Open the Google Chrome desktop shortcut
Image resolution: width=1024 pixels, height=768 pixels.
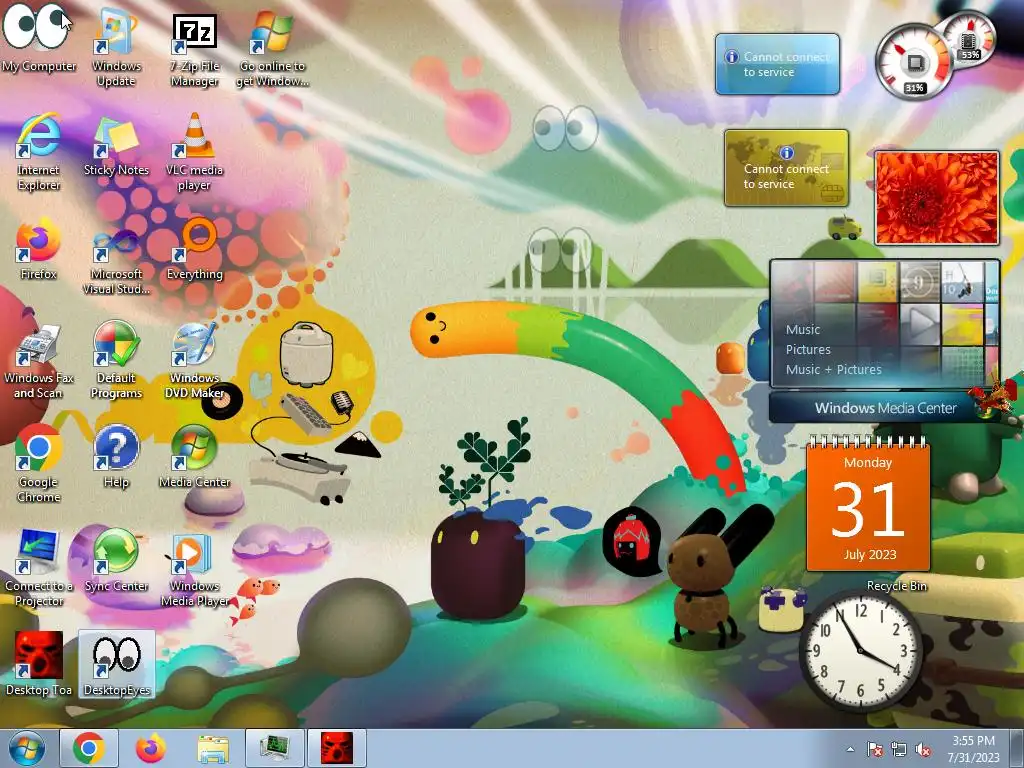[x=38, y=464]
